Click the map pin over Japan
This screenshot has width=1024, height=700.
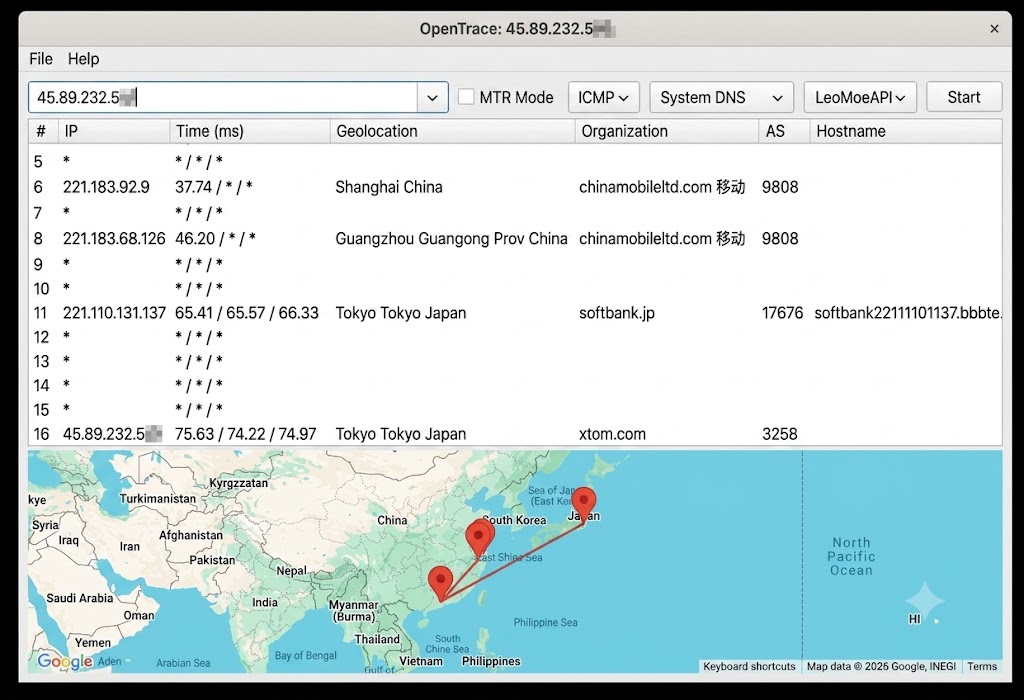pos(583,504)
